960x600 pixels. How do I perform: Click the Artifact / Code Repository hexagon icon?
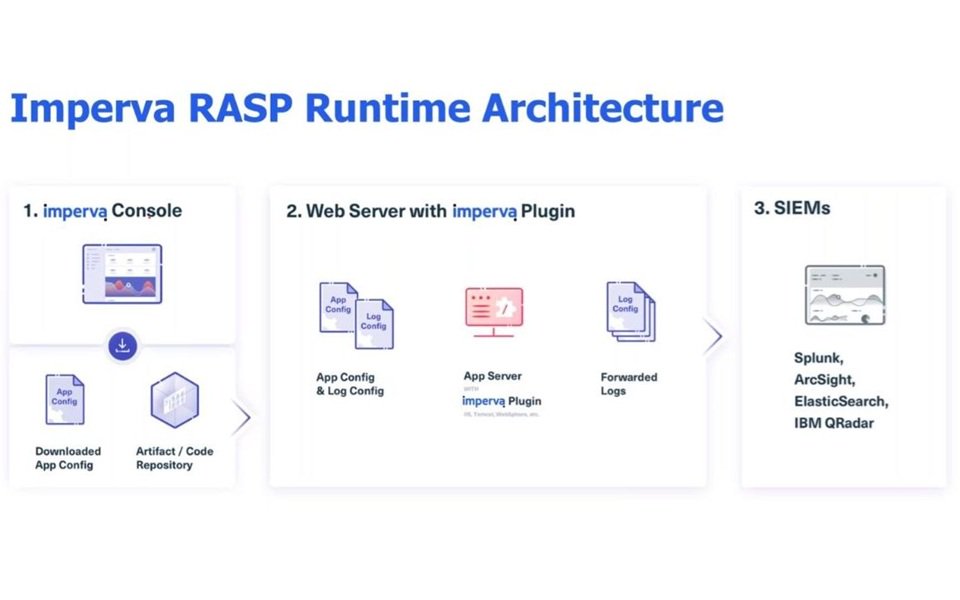174,400
